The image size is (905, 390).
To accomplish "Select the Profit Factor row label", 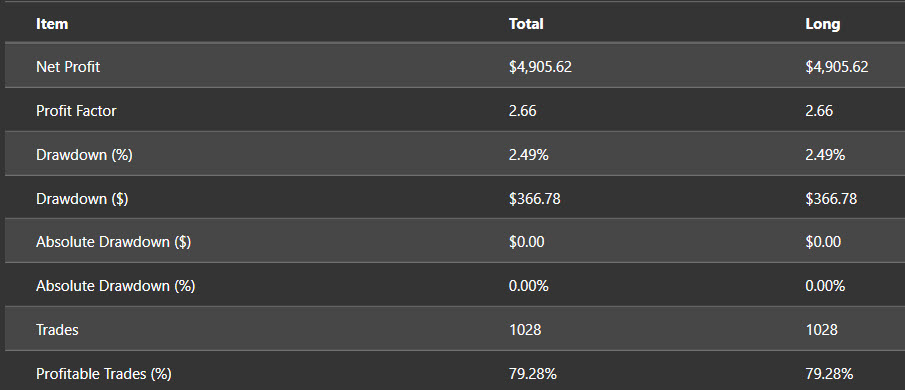I will 76,111.
